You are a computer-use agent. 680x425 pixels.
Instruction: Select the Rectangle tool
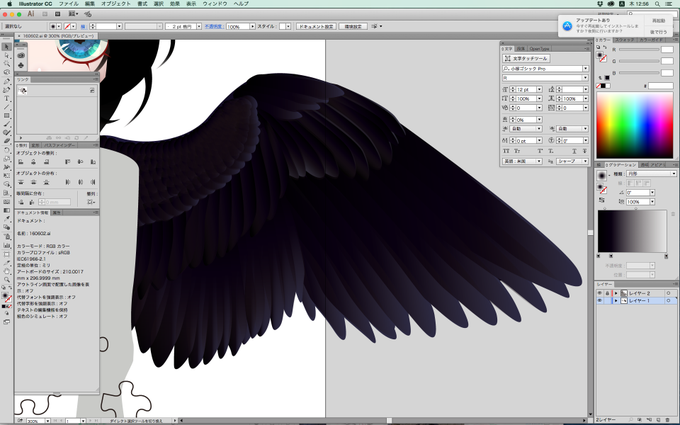pyautogui.click(x=7, y=116)
